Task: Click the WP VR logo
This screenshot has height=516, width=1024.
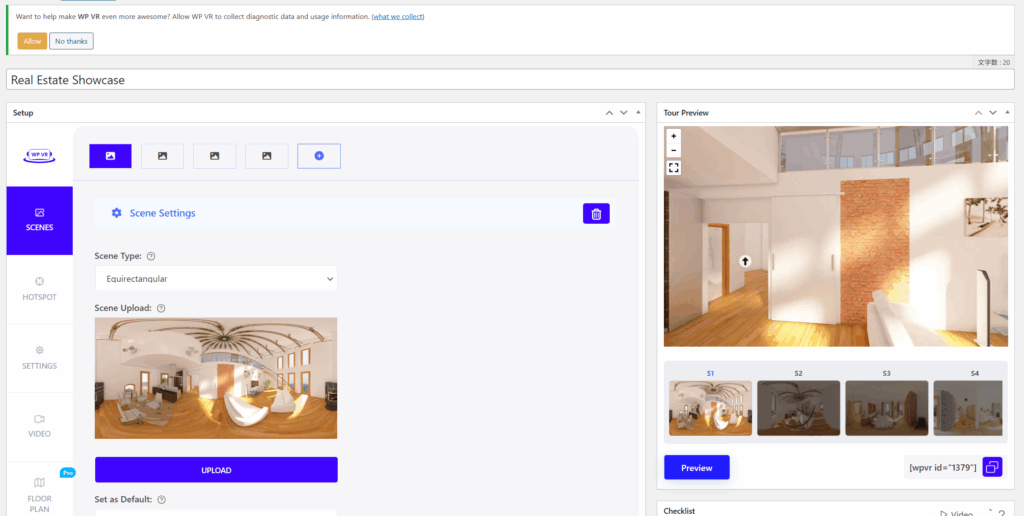Action: pyautogui.click(x=40, y=155)
